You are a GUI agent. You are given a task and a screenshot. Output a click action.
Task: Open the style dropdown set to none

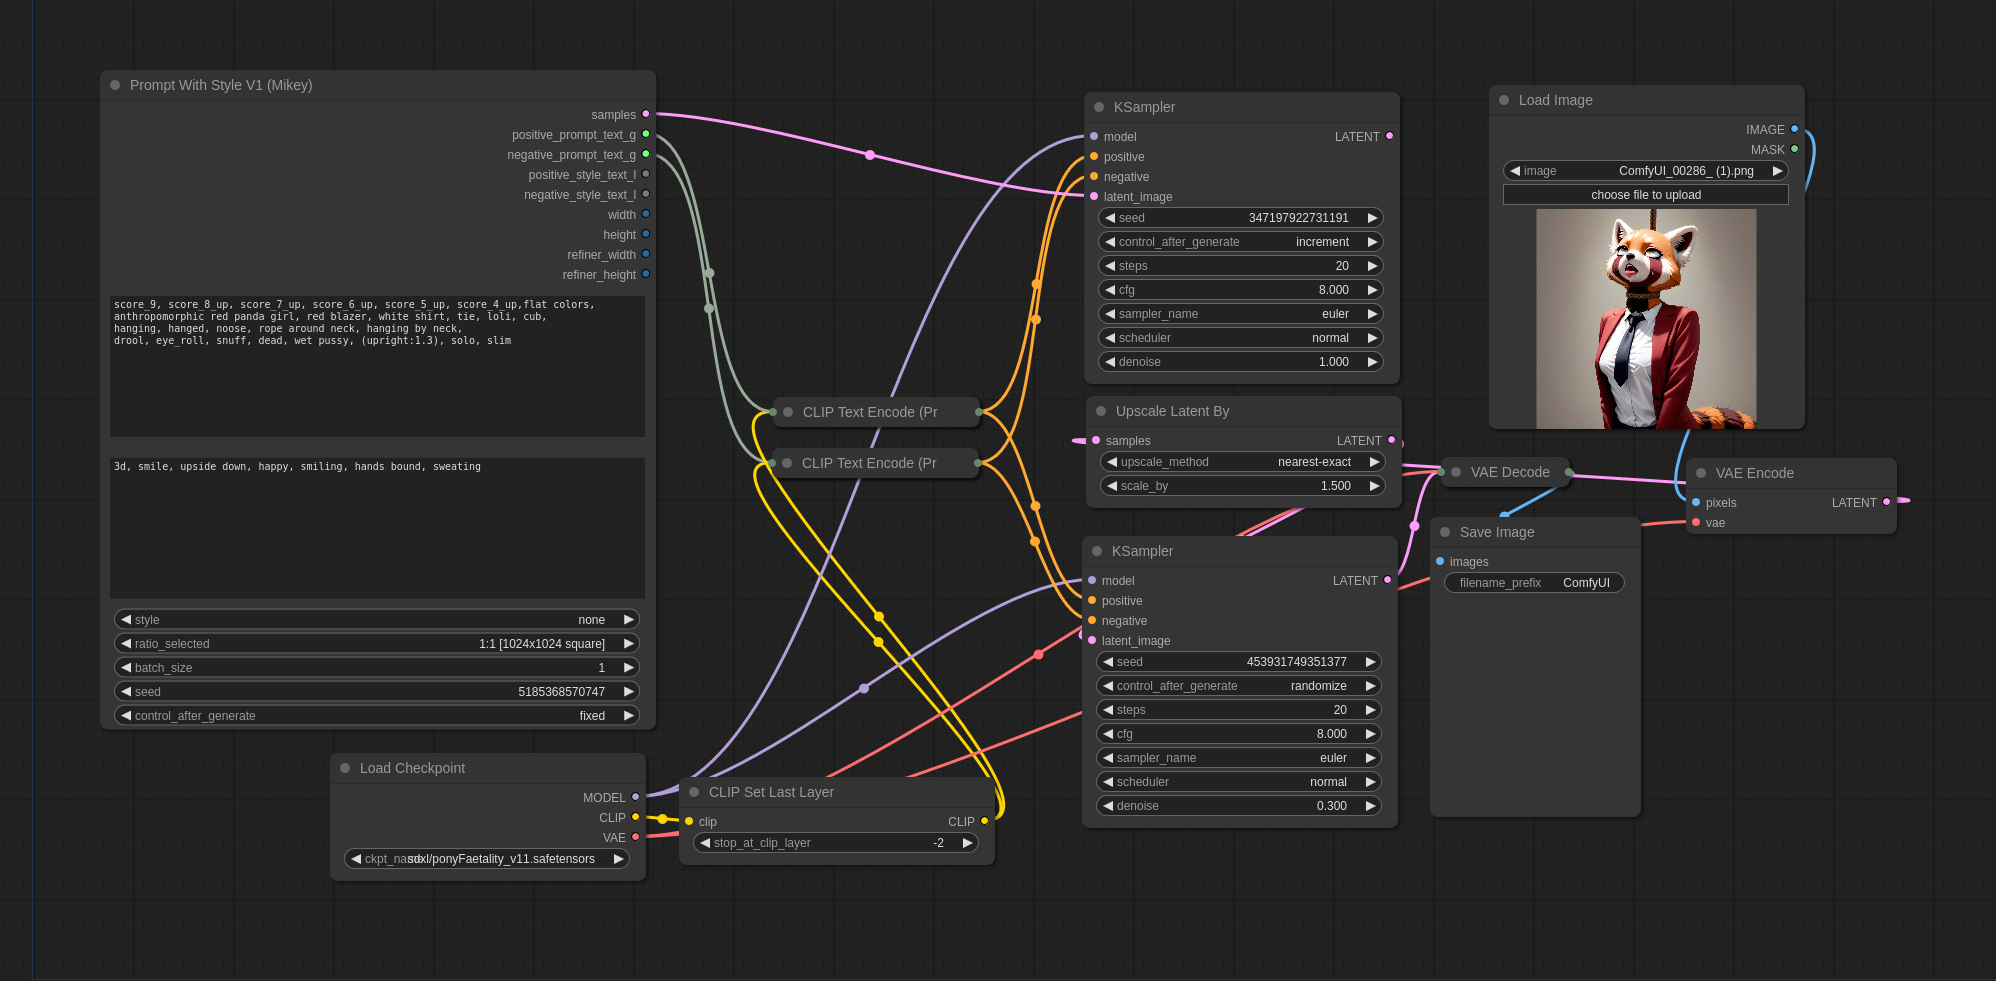[x=377, y=620]
